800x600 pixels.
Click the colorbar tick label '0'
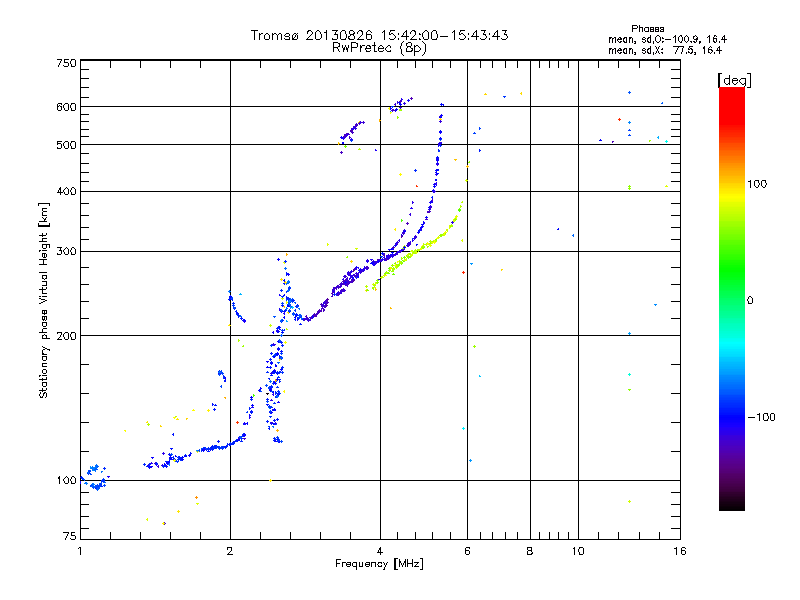coord(750,301)
